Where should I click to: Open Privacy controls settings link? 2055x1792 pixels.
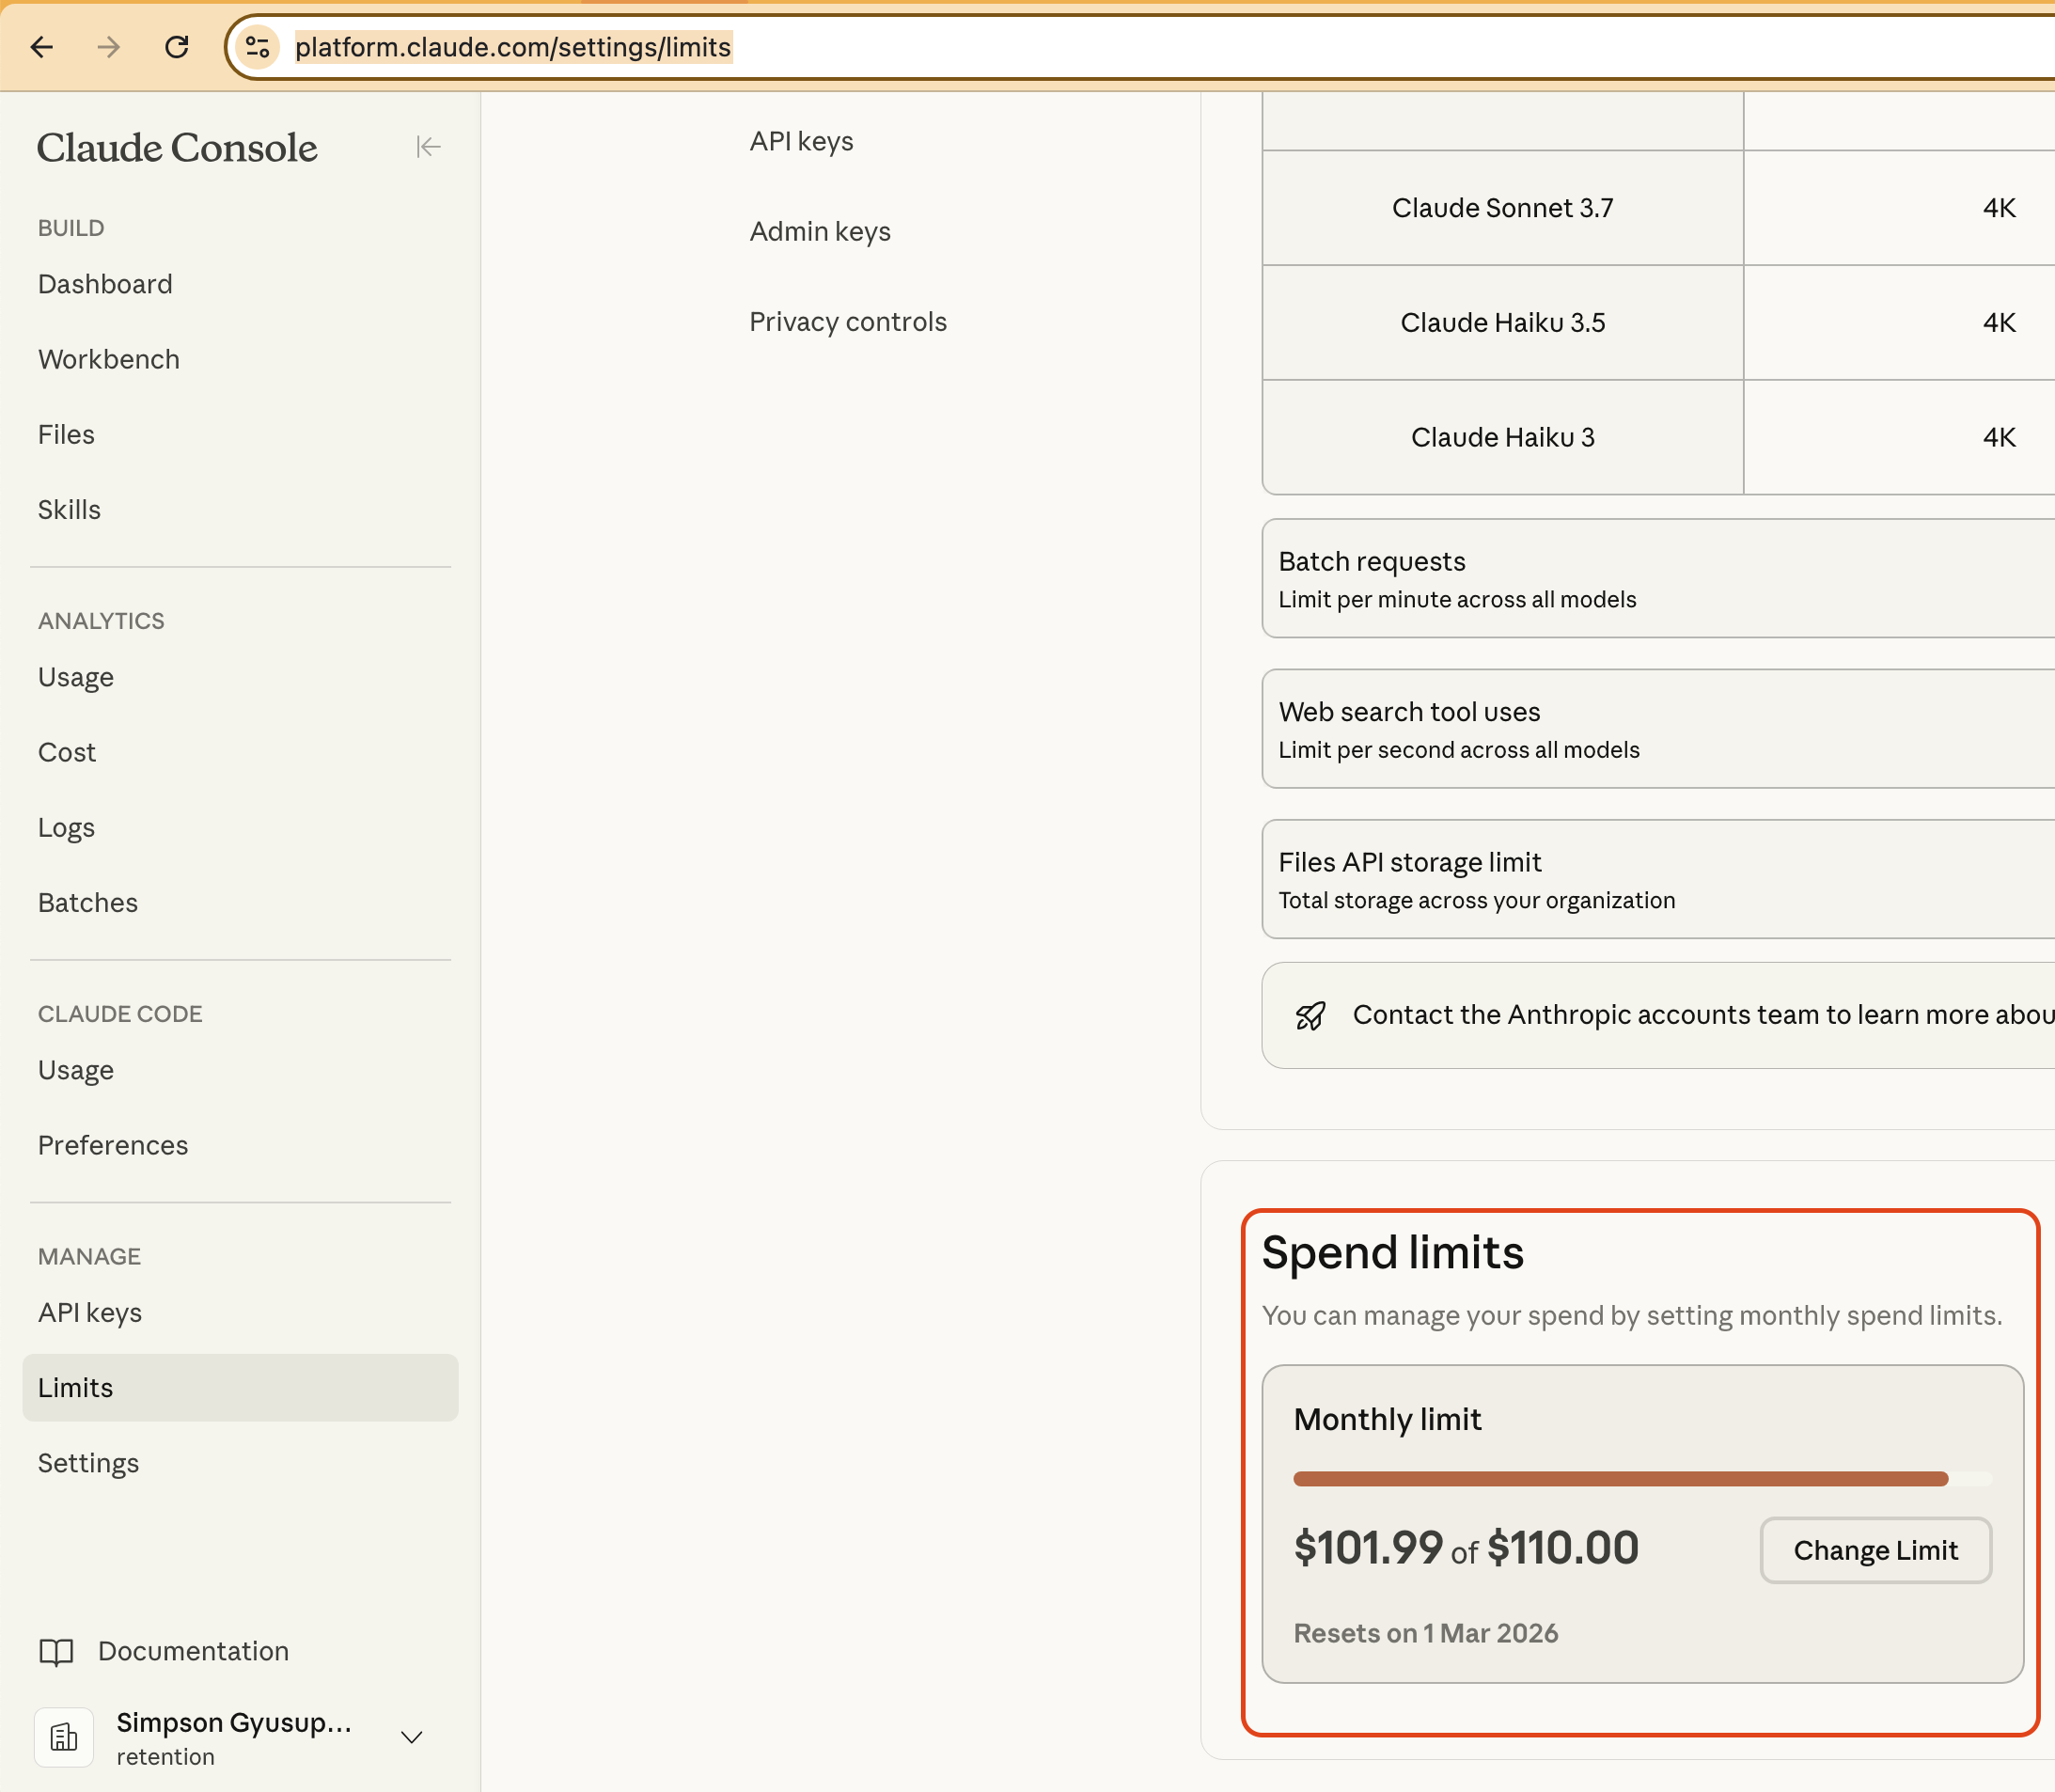pos(847,321)
